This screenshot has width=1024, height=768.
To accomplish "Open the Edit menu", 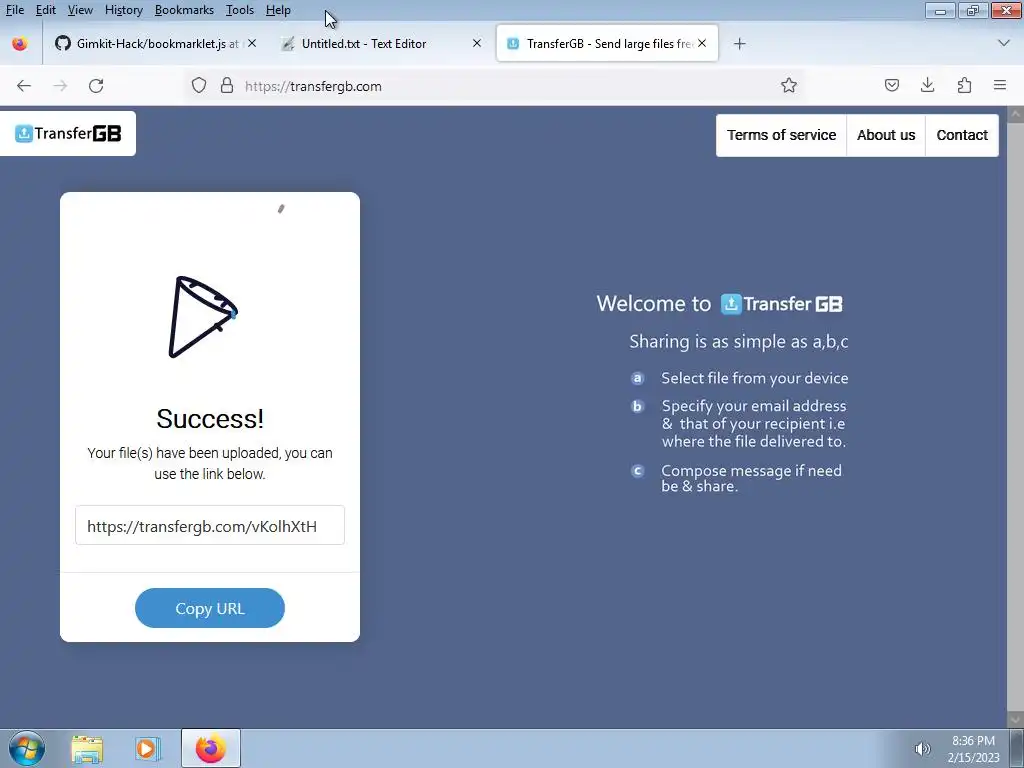I will coord(45,10).
